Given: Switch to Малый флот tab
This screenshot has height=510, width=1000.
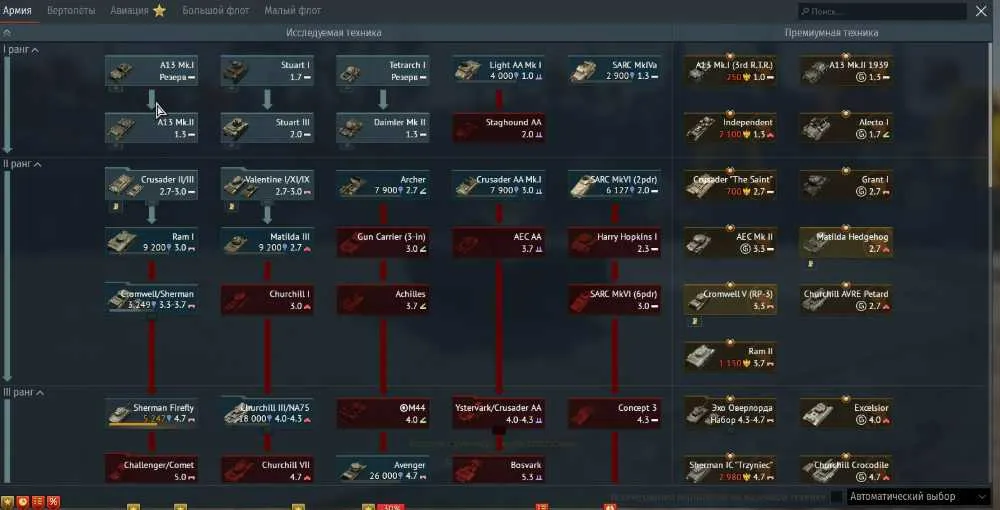Looking at the screenshot, I should pyautogui.click(x=293, y=11).
